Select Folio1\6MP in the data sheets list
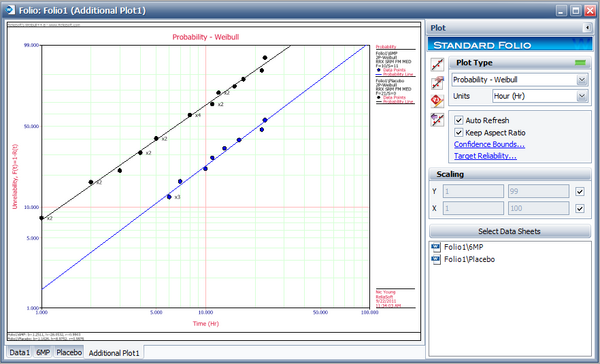The width and height of the screenshot is (600, 364). coord(463,247)
